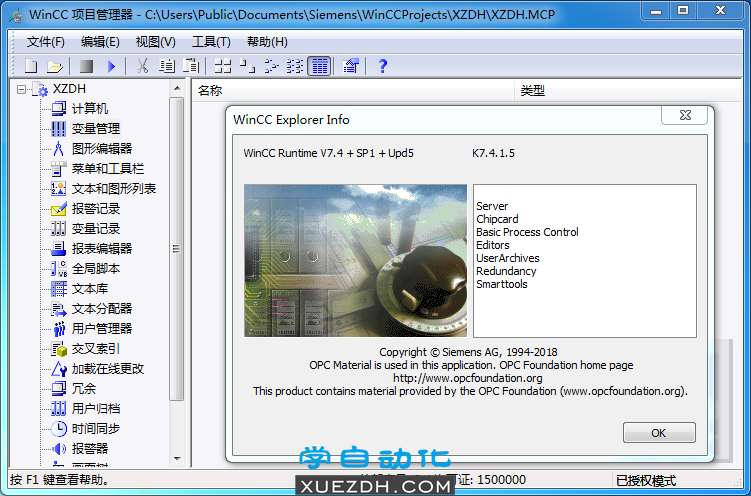Click Basic Process Control list entry

coord(527,232)
